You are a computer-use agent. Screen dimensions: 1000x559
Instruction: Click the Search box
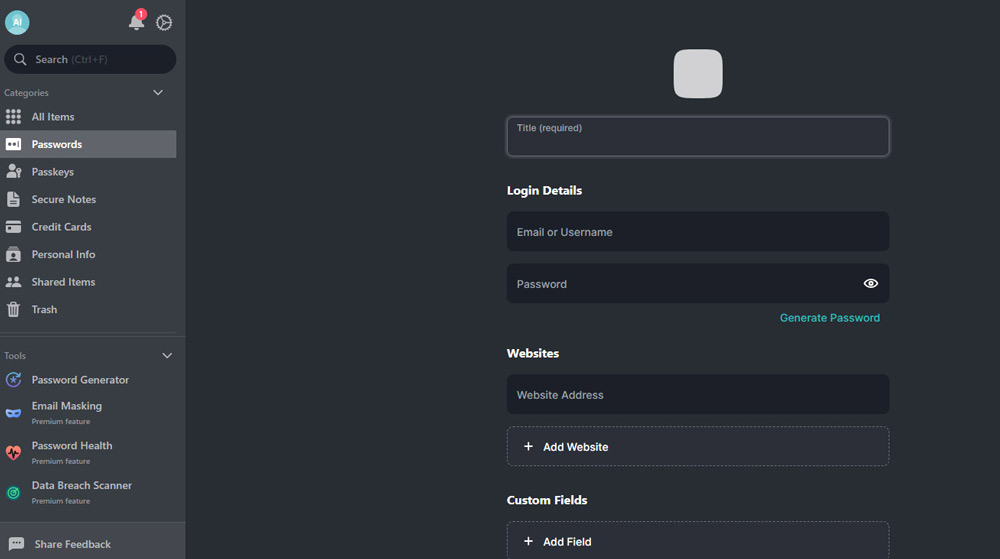pos(90,59)
